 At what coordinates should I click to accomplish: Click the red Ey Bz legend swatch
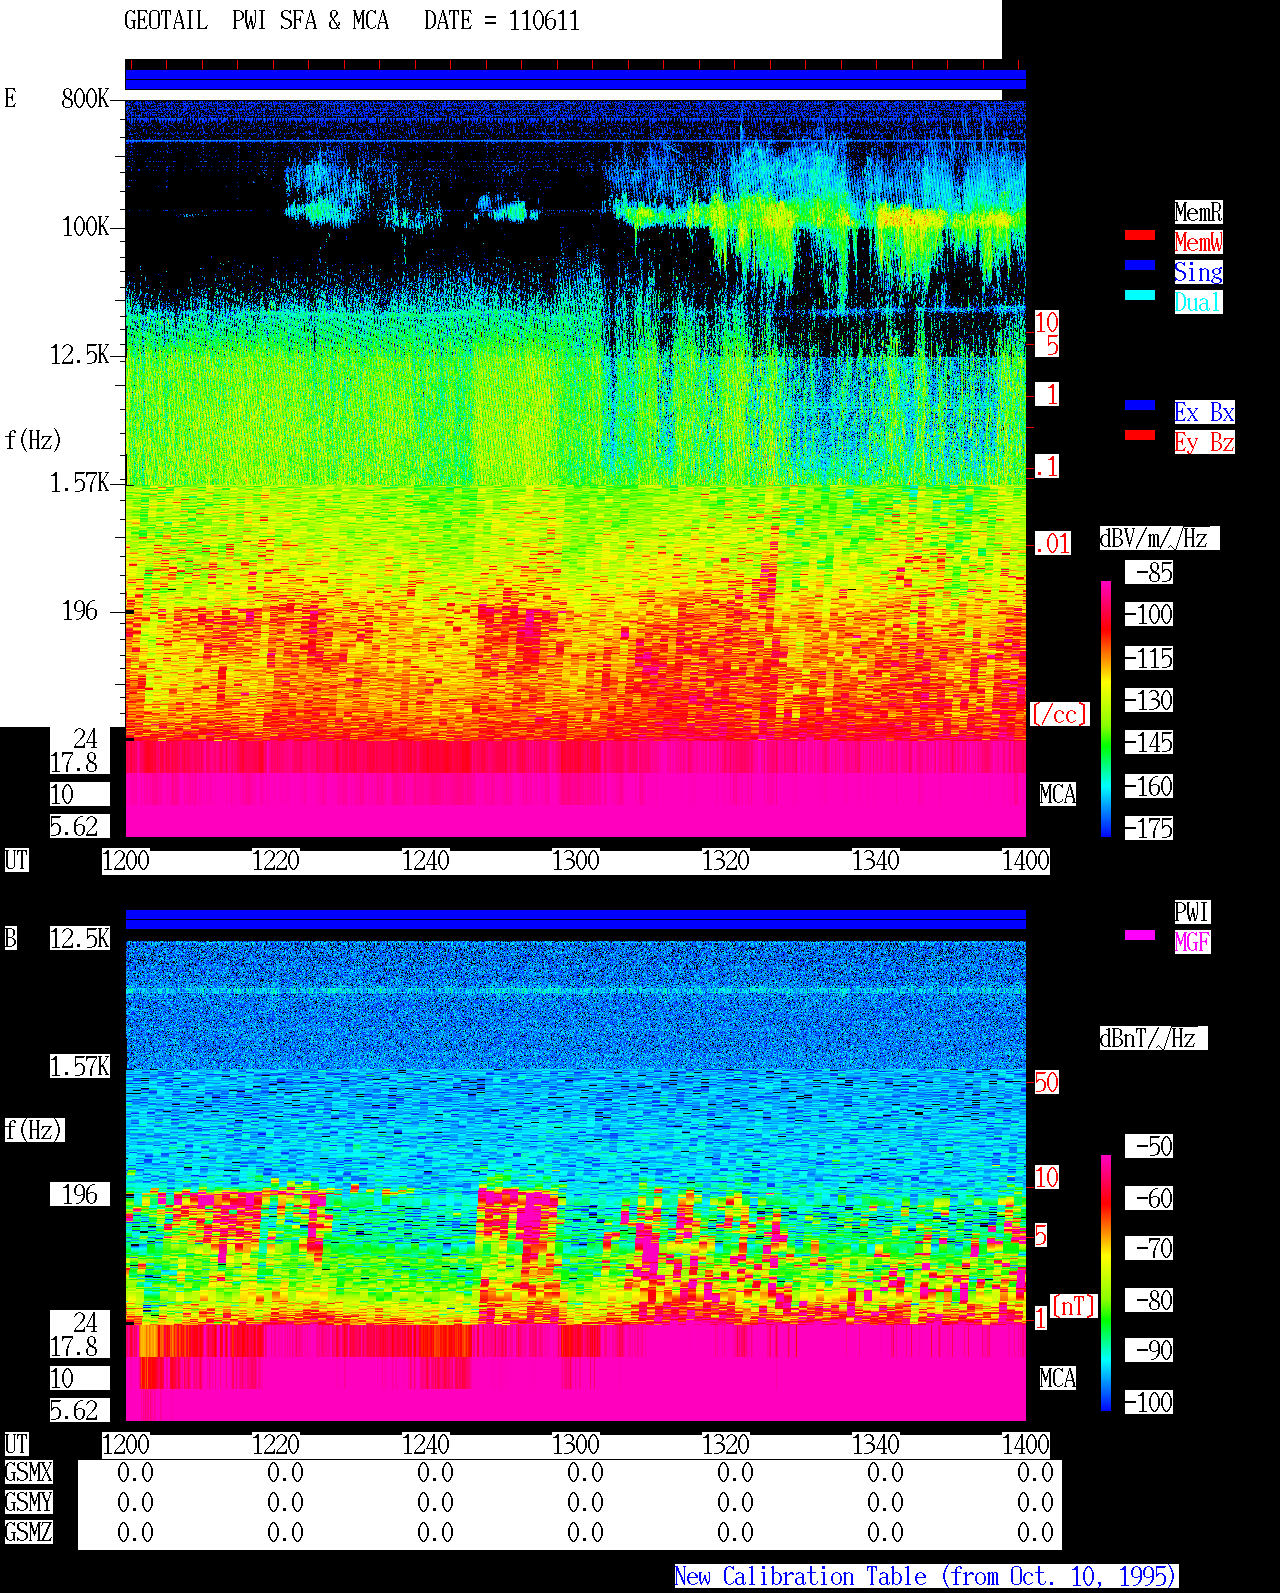1140,435
